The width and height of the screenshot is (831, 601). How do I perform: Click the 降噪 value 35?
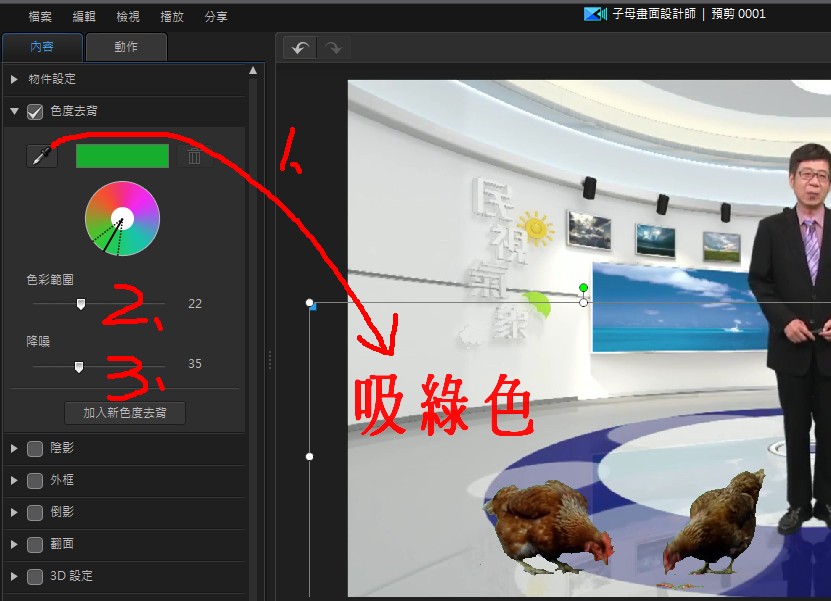point(195,364)
